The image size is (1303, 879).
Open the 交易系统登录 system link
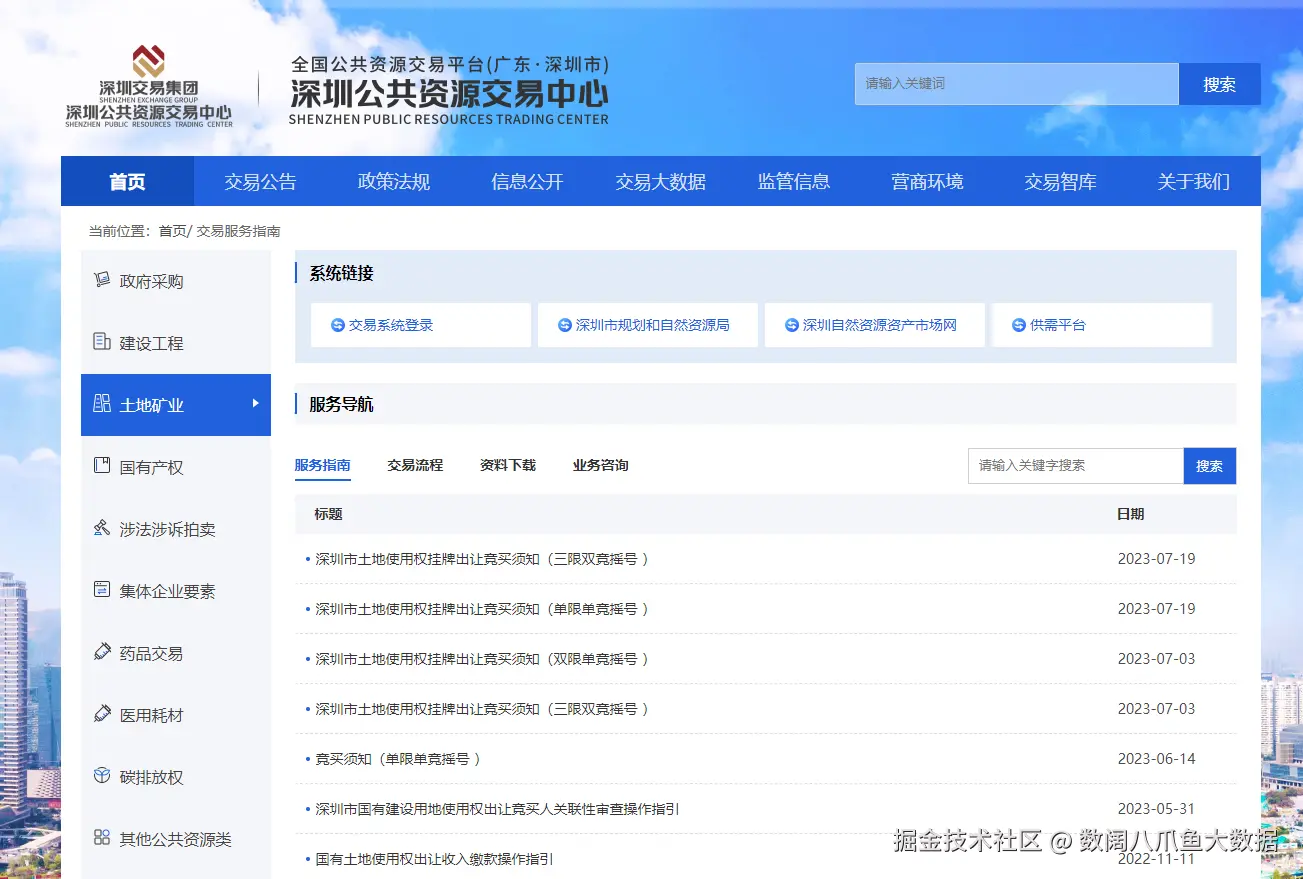click(421, 325)
